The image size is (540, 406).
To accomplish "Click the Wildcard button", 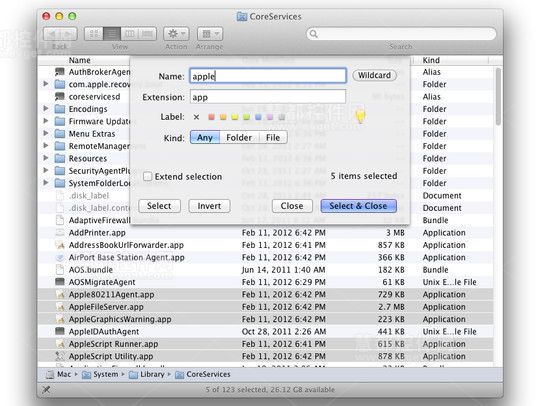I will click(374, 75).
